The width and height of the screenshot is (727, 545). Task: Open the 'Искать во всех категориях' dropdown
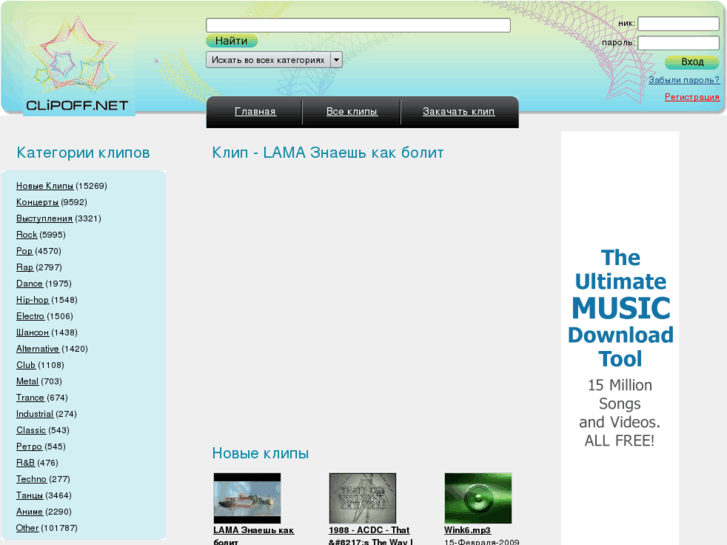click(274, 60)
